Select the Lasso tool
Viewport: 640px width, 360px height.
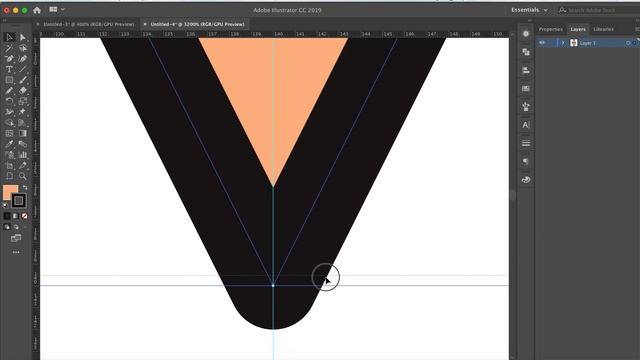coord(23,48)
